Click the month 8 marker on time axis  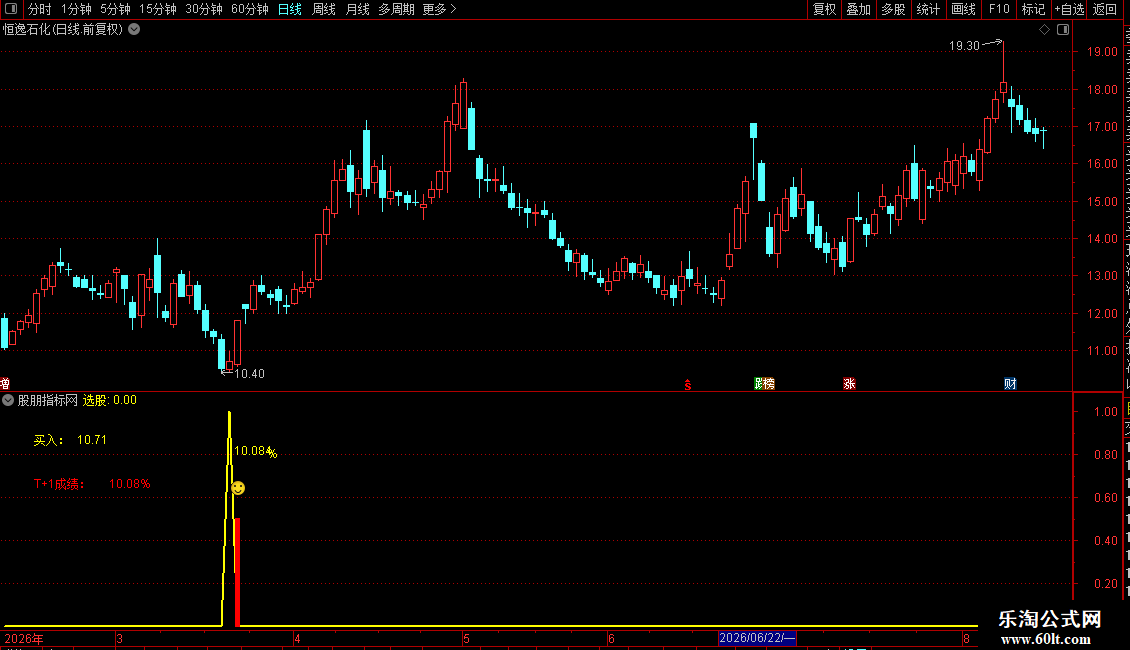966,638
